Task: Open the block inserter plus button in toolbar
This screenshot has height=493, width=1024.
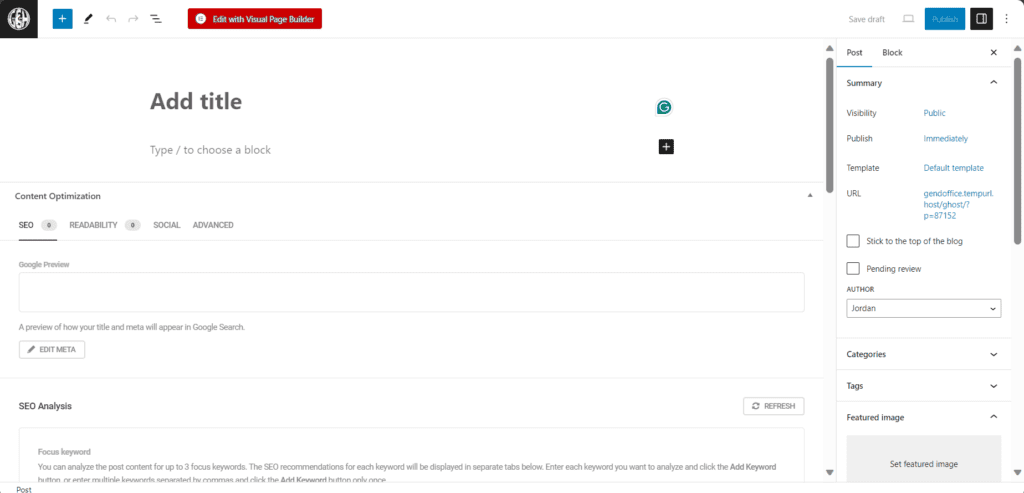Action: (63, 19)
